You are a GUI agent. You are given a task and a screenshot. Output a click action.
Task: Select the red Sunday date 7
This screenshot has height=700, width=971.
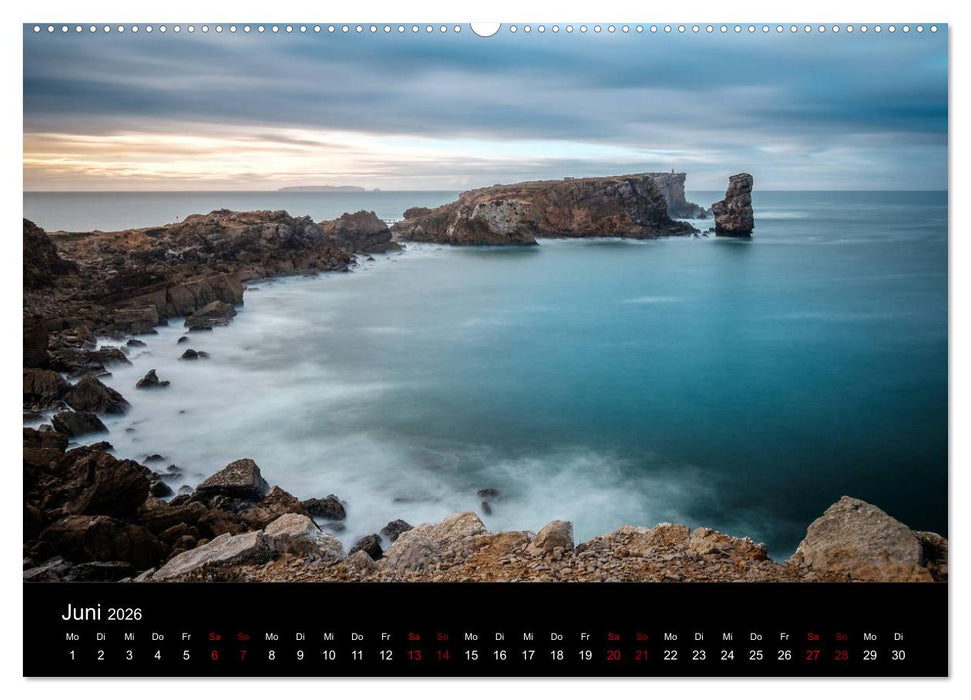pos(242,657)
